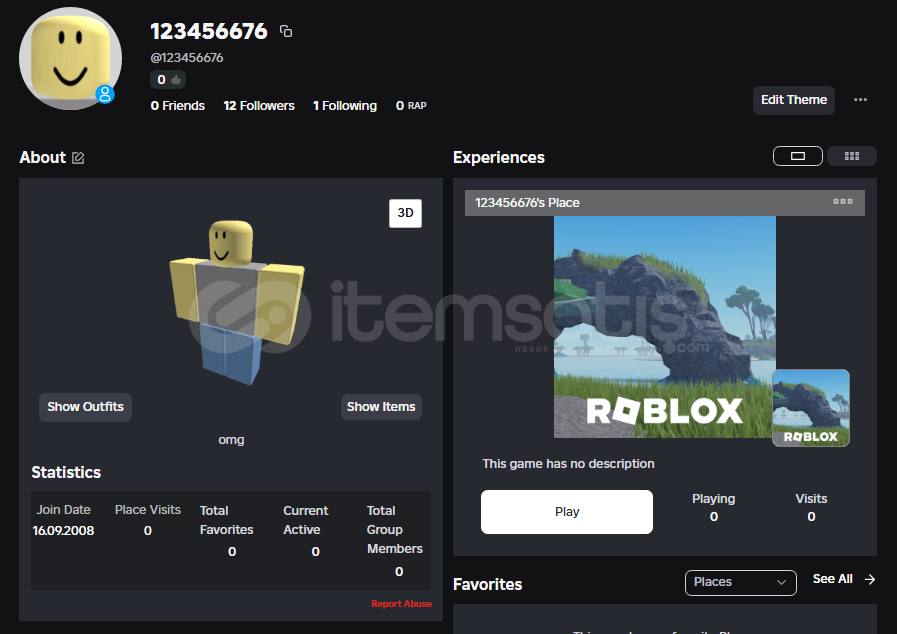The height and width of the screenshot is (634, 897).
Task: Click the Total Group Members label
Action: click(x=395, y=529)
